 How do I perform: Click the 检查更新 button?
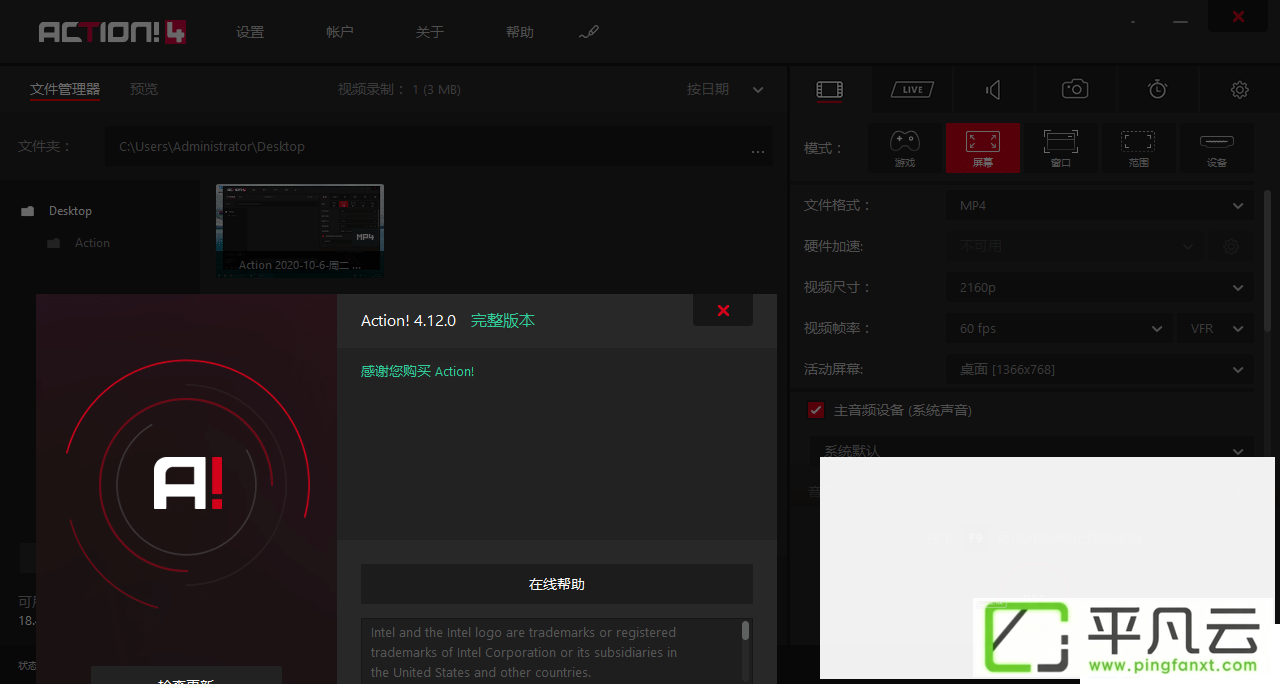(x=186, y=676)
